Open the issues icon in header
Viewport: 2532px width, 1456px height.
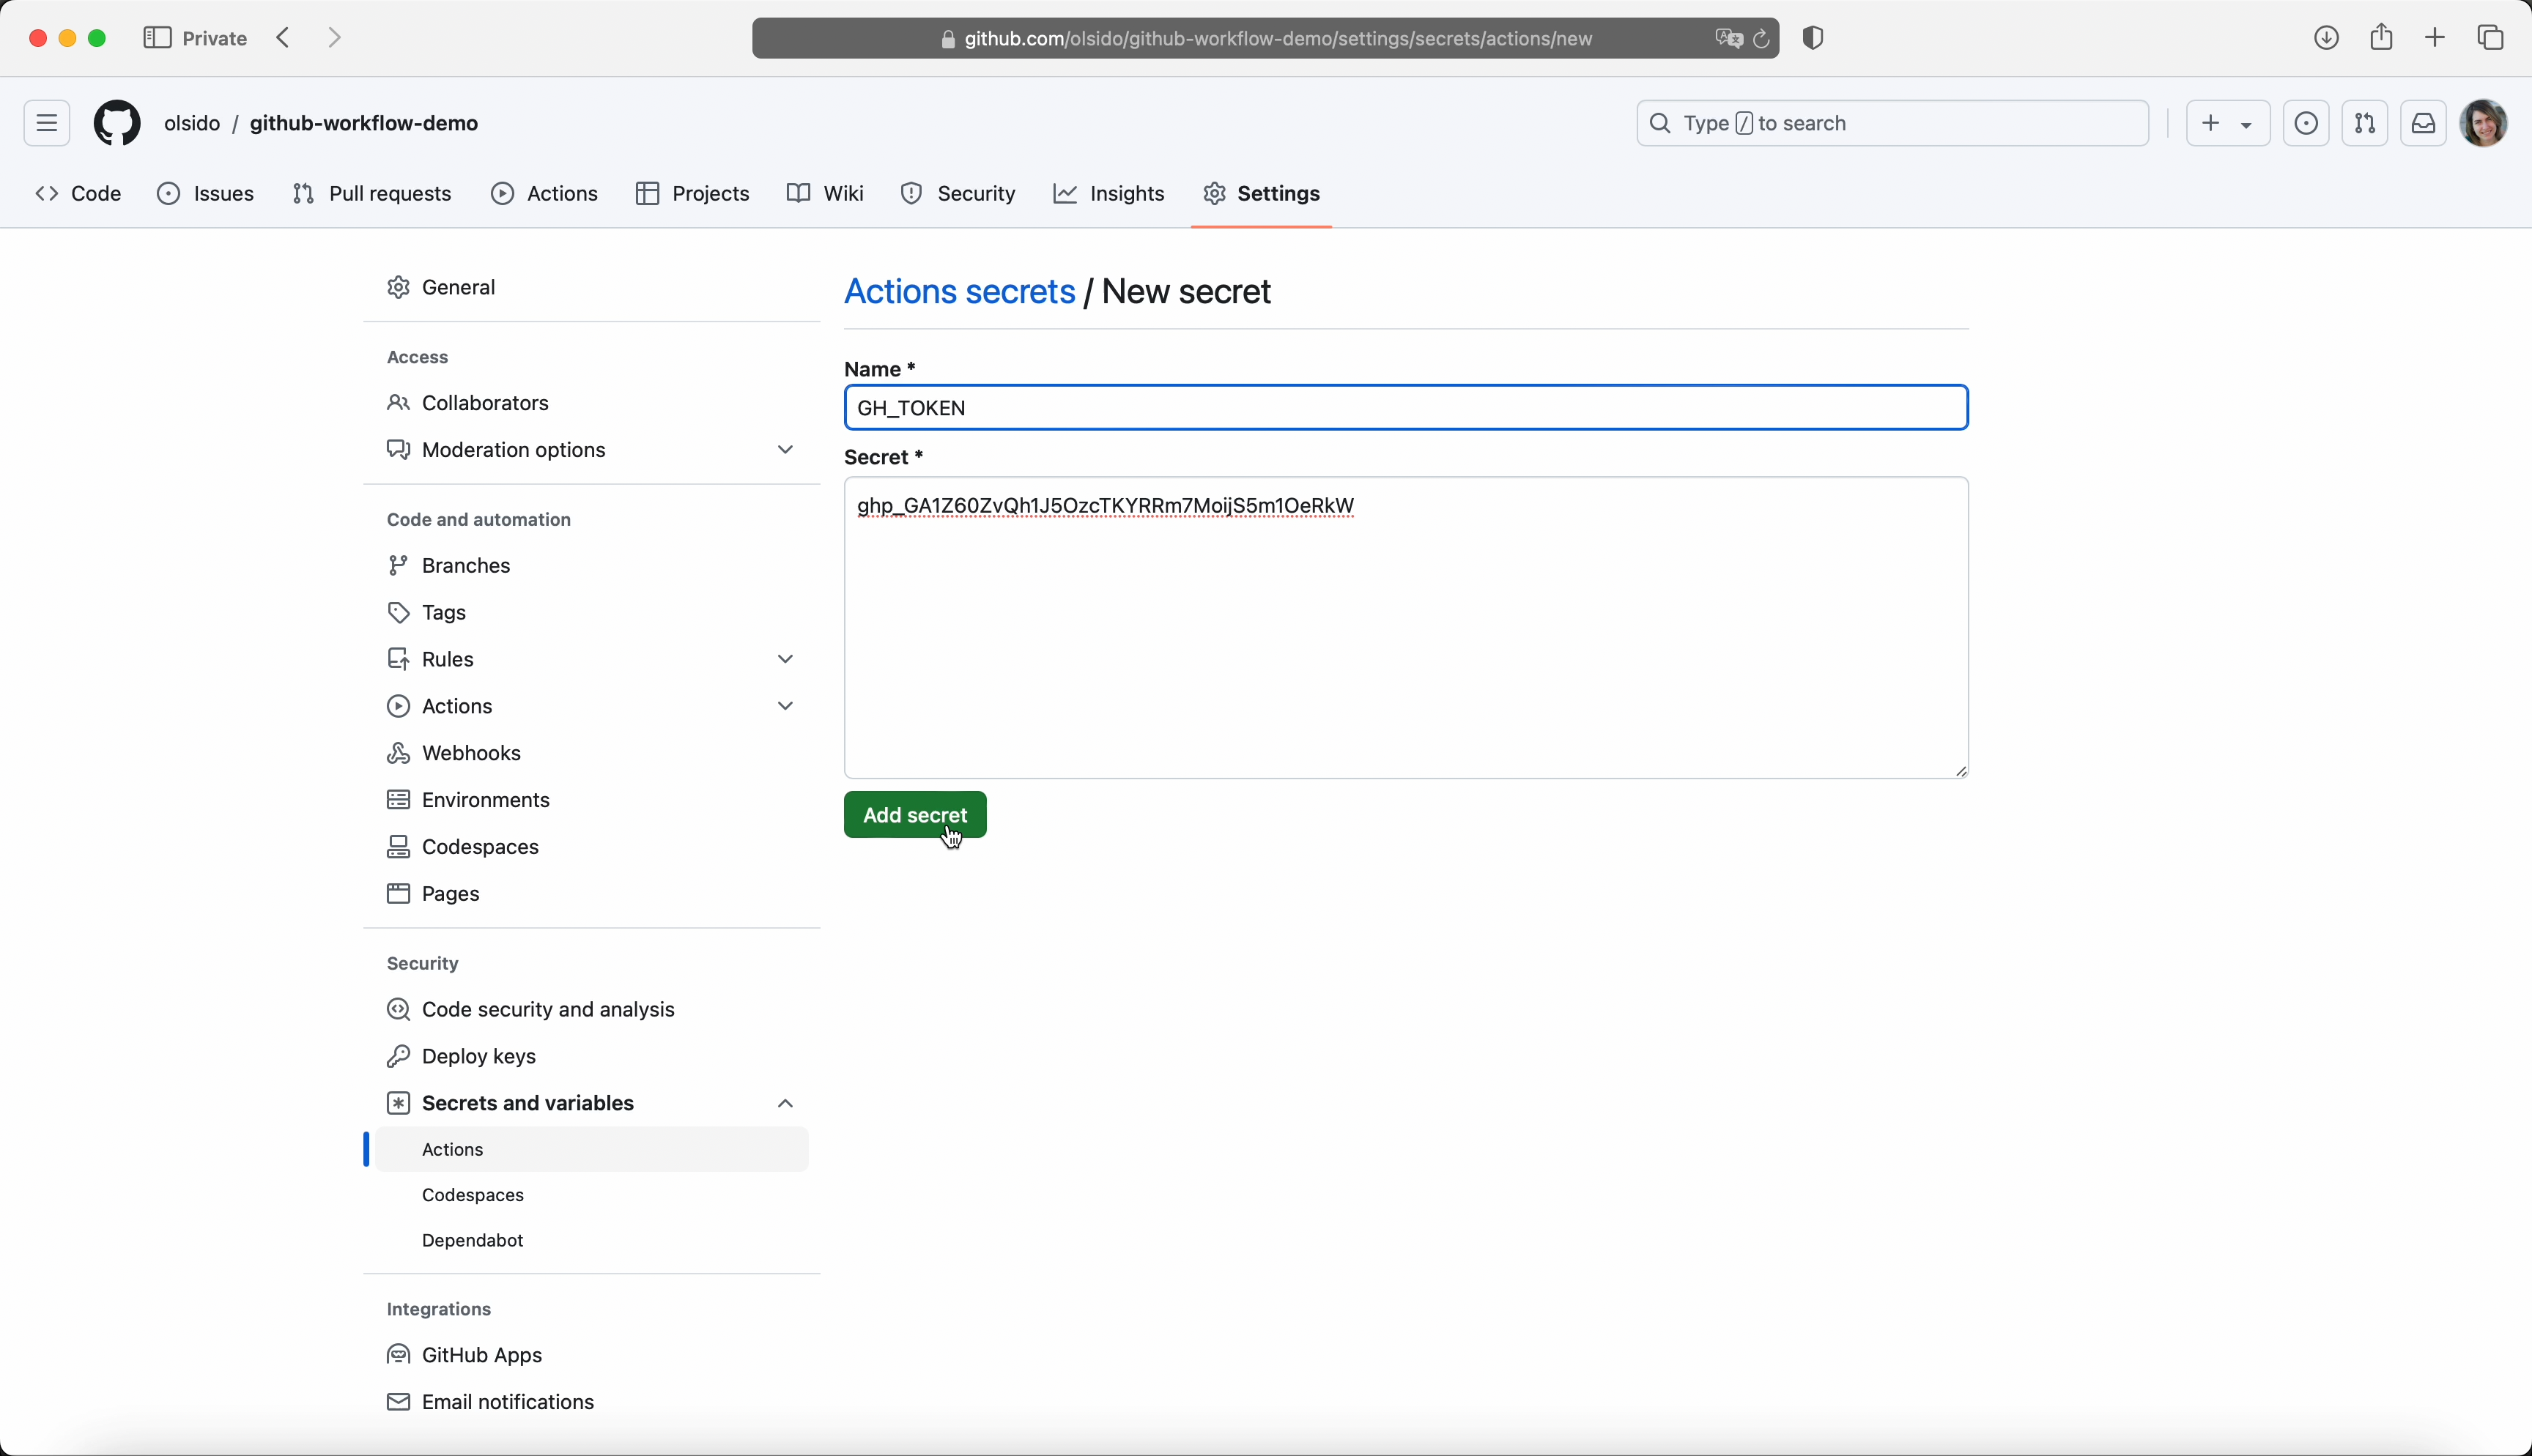pyautogui.click(x=2306, y=123)
